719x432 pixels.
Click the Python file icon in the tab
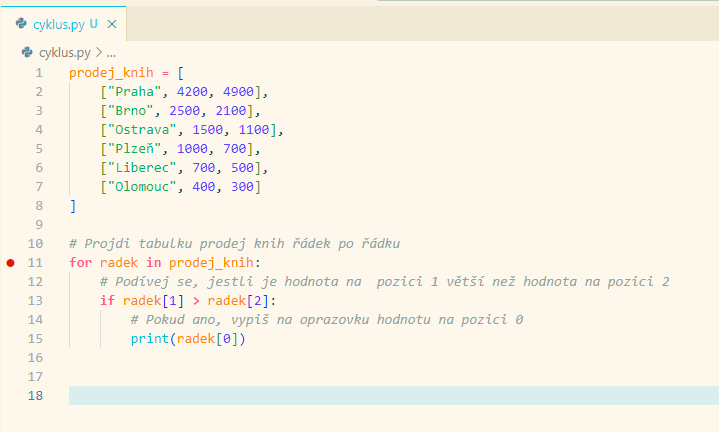pos(21,23)
